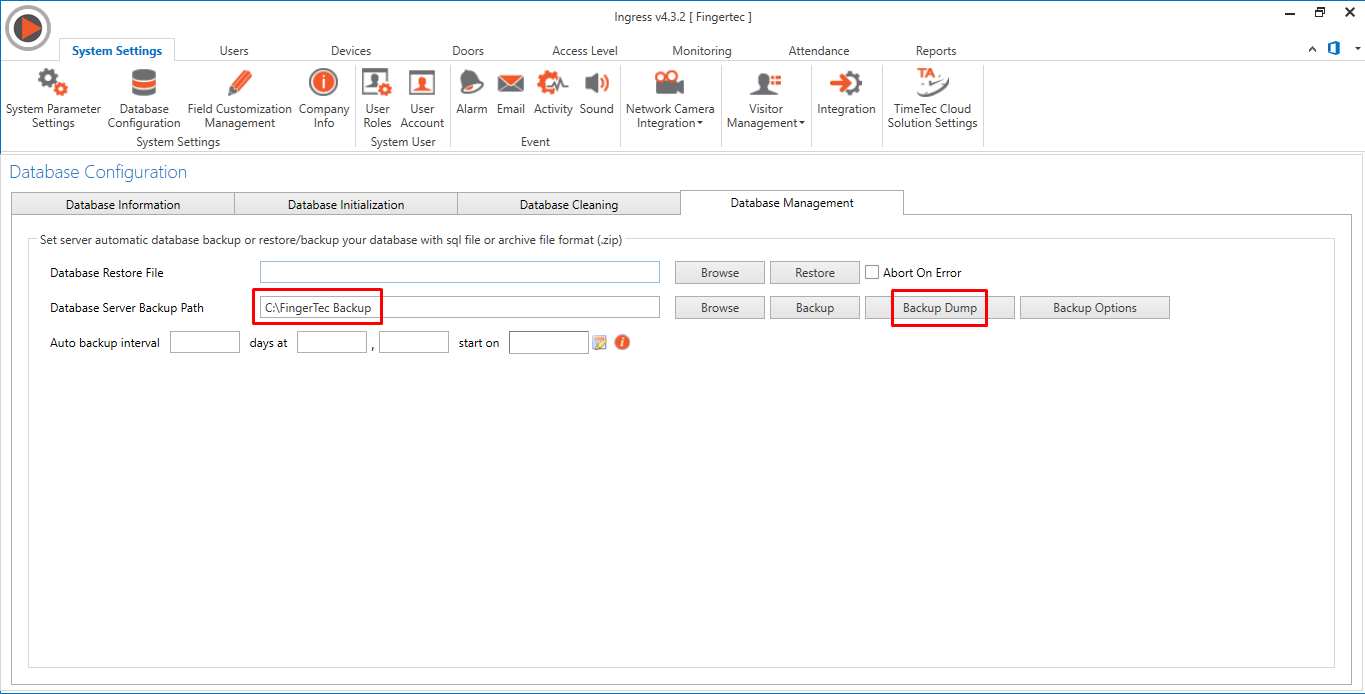The image size is (1365, 694).
Task: Click the Auto backup interval days field
Action: tap(205, 342)
